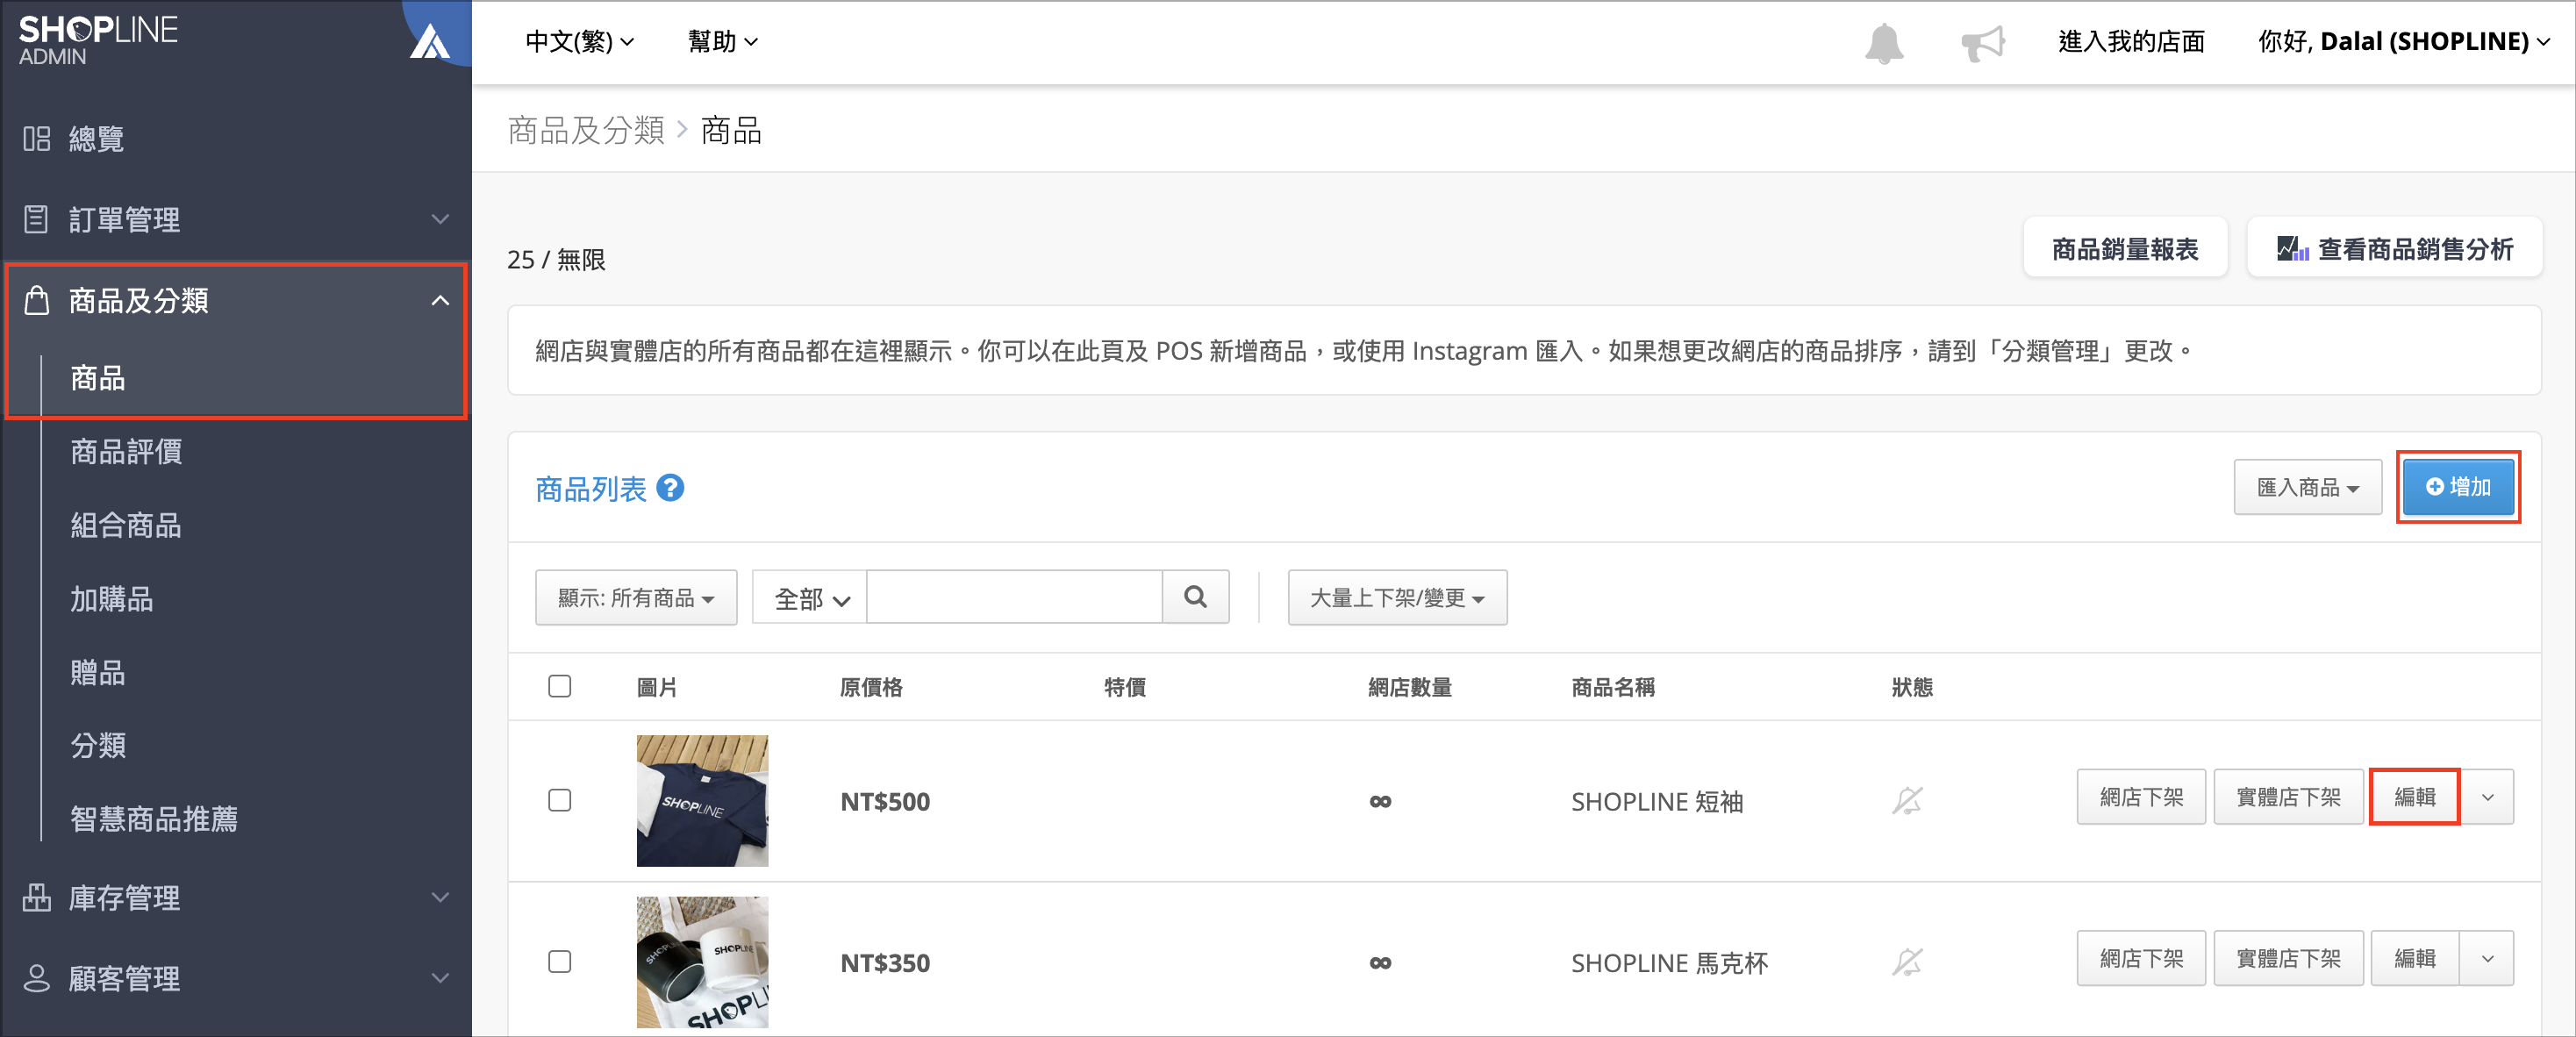Click the 查看商品銷售分析 button
2576x1037 pixels.
pos(2394,248)
